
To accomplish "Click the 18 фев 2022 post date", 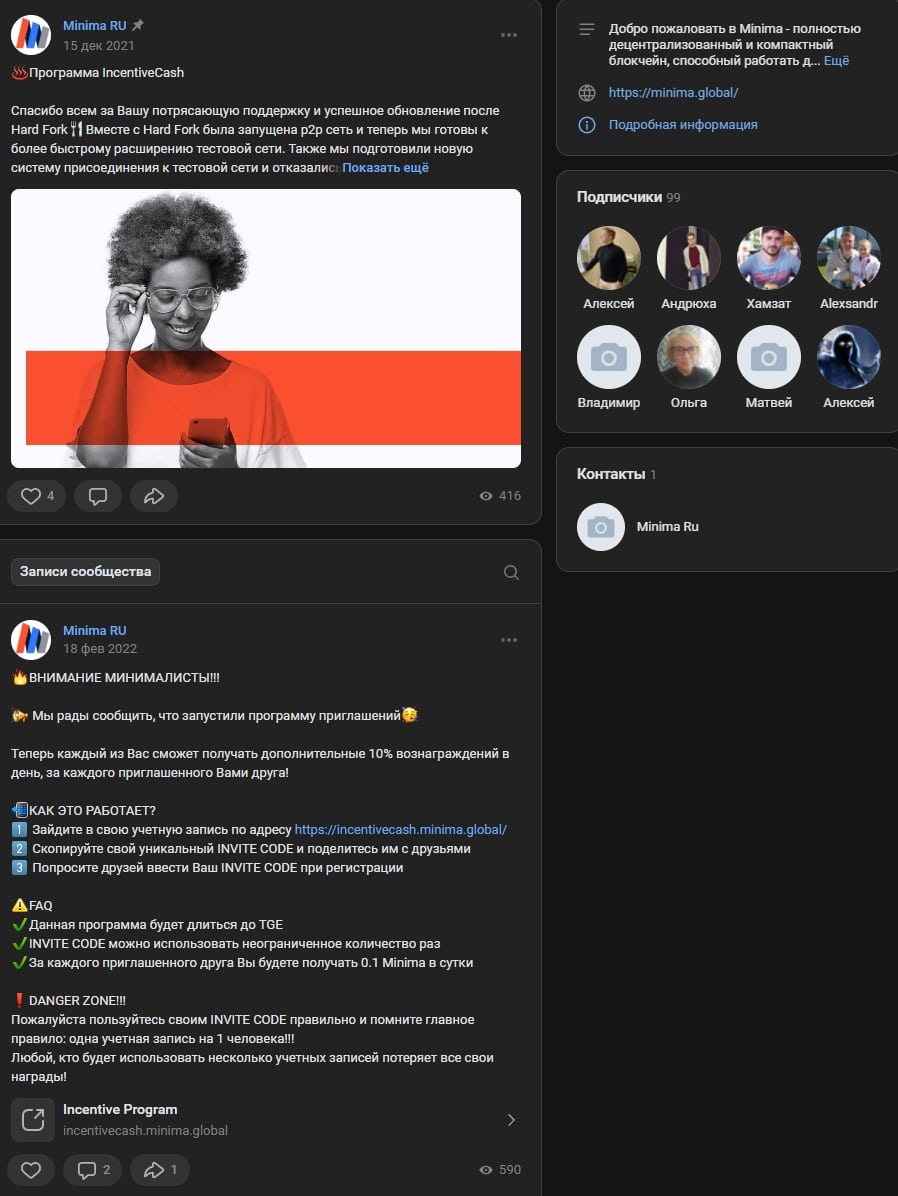I will (100, 649).
